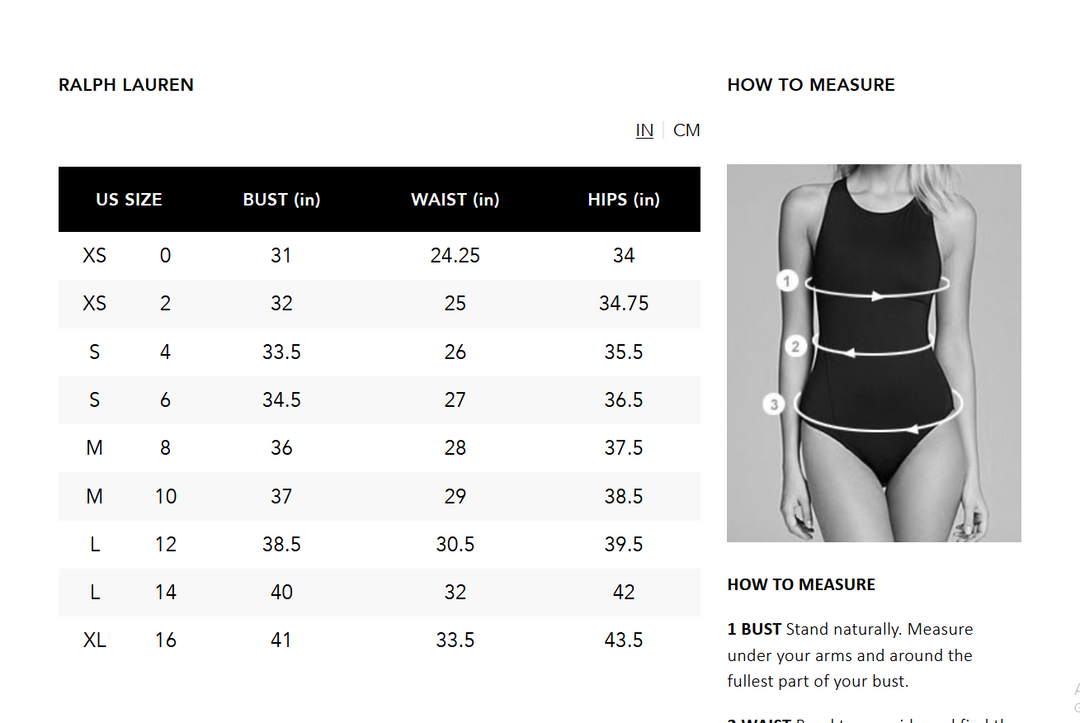1080x723 pixels.
Task: Select the XL size 16 row
Action: pos(380,639)
